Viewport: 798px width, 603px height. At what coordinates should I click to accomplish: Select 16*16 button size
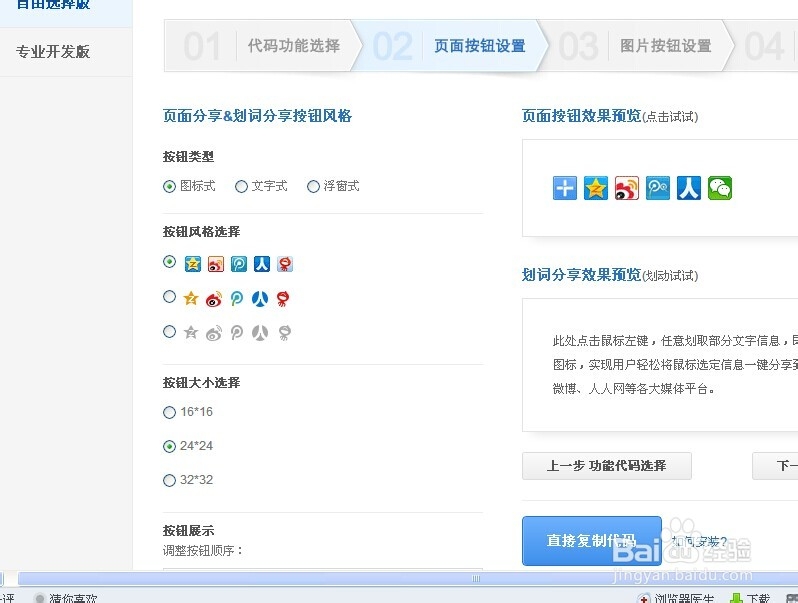pos(169,412)
